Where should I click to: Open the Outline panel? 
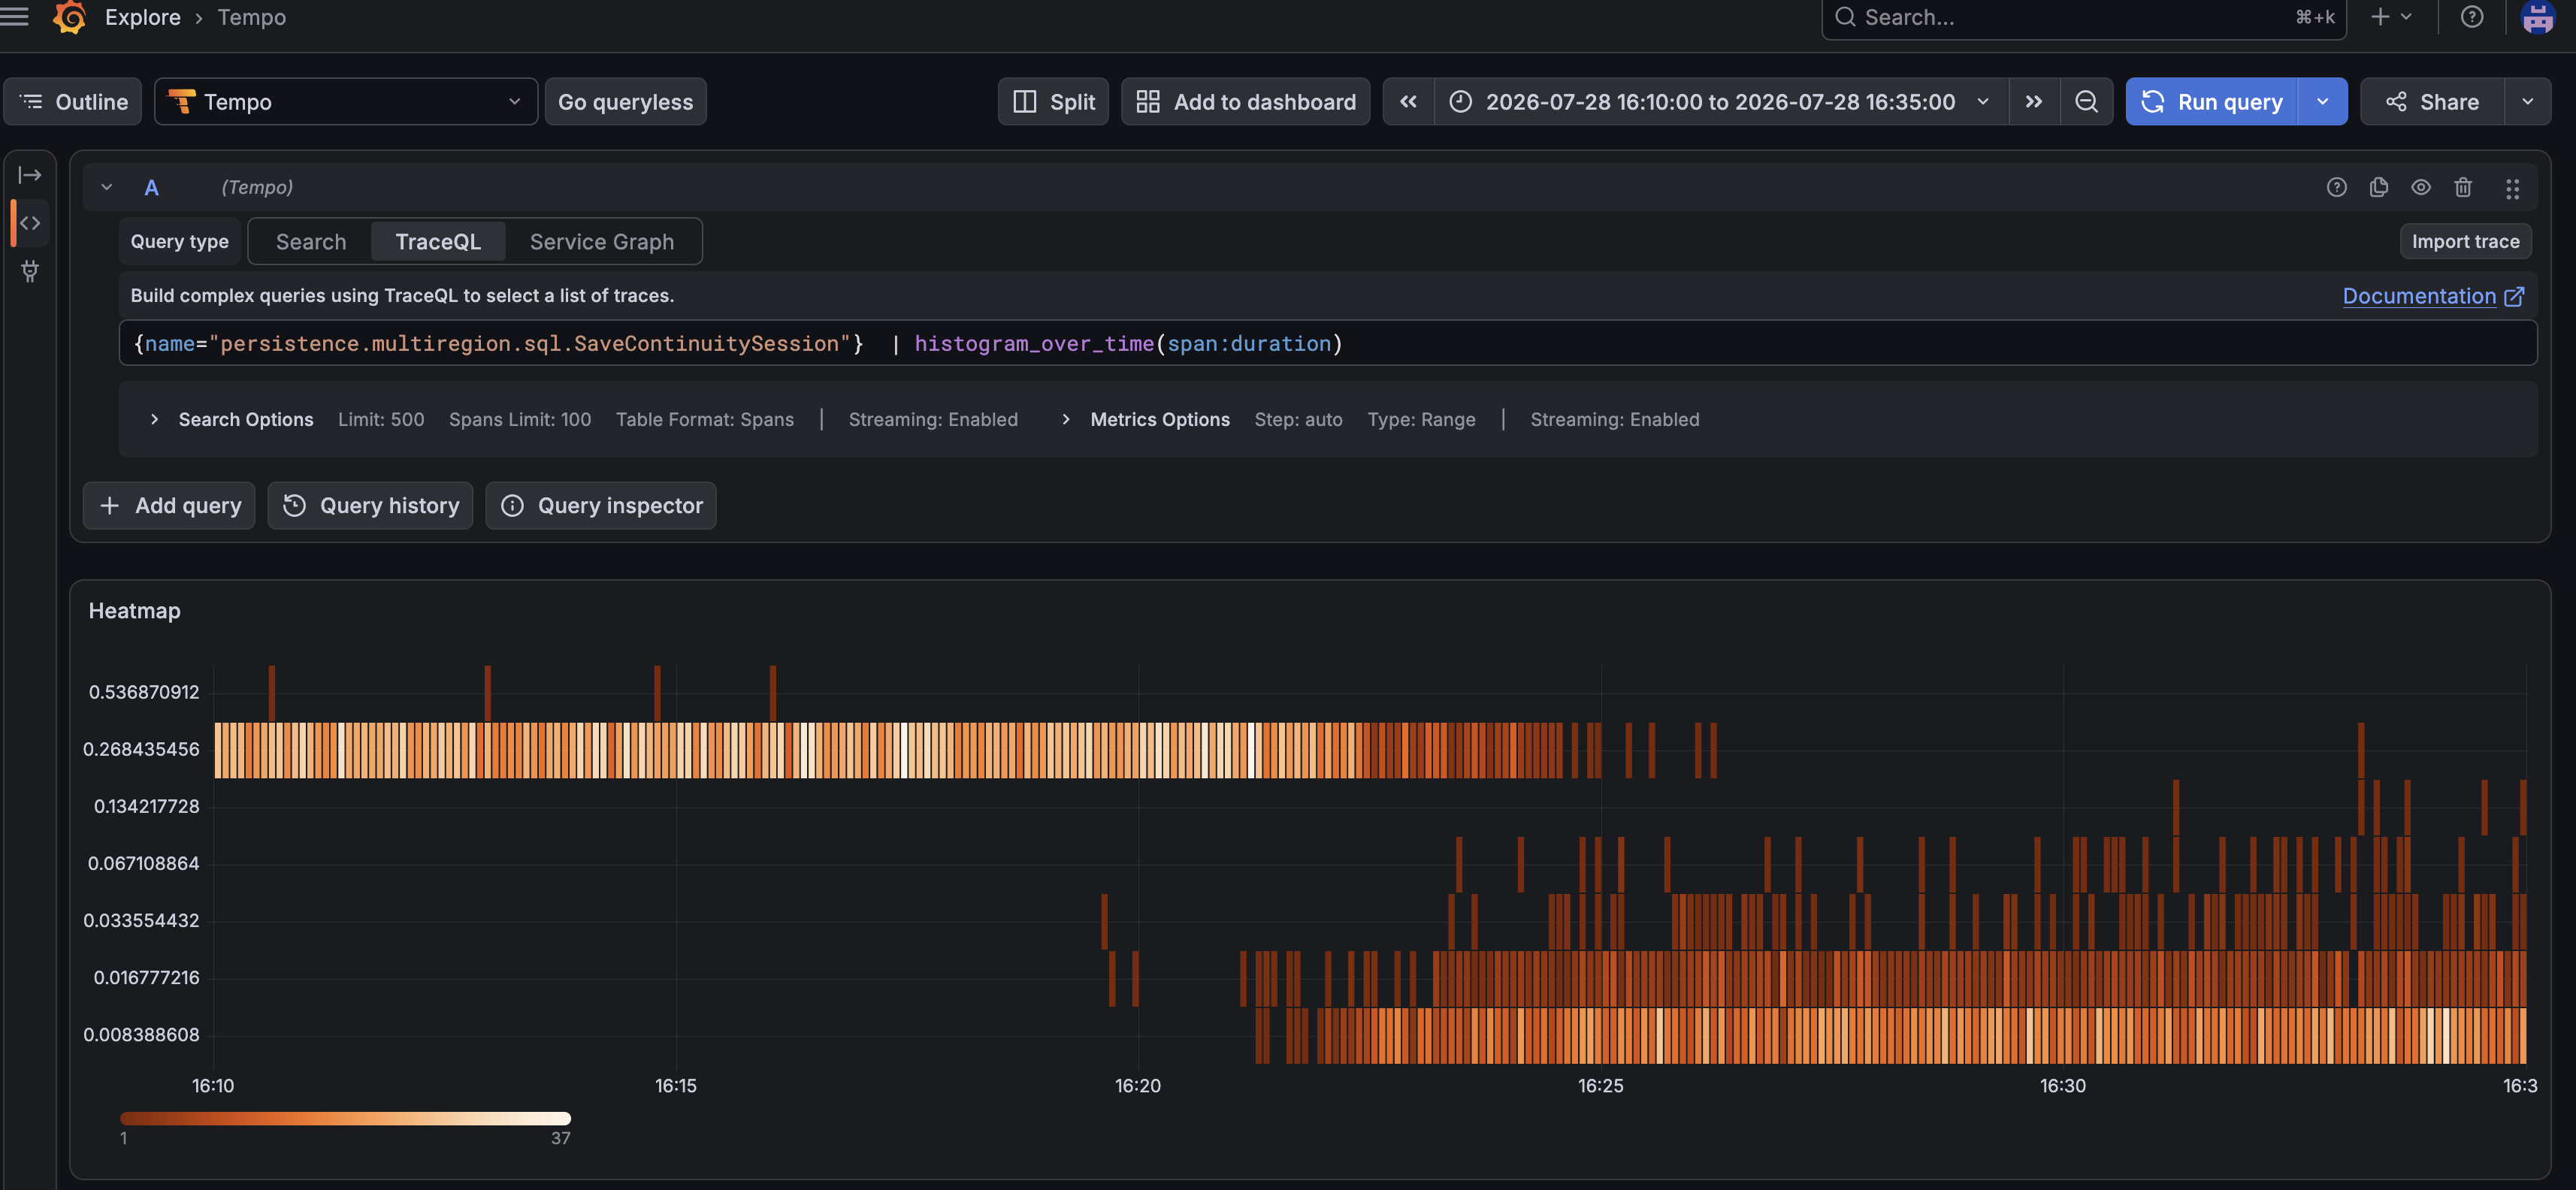point(73,102)
